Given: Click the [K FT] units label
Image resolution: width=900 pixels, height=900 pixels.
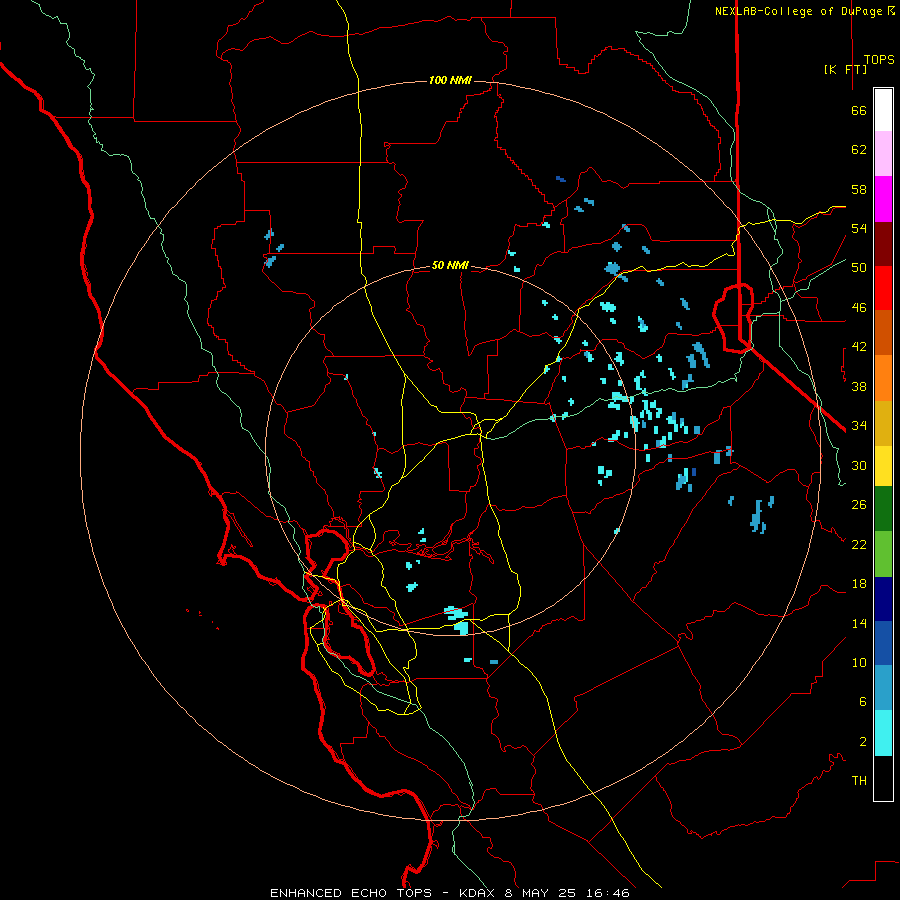Looking at the screenshot, I should [x=845, y=69].
